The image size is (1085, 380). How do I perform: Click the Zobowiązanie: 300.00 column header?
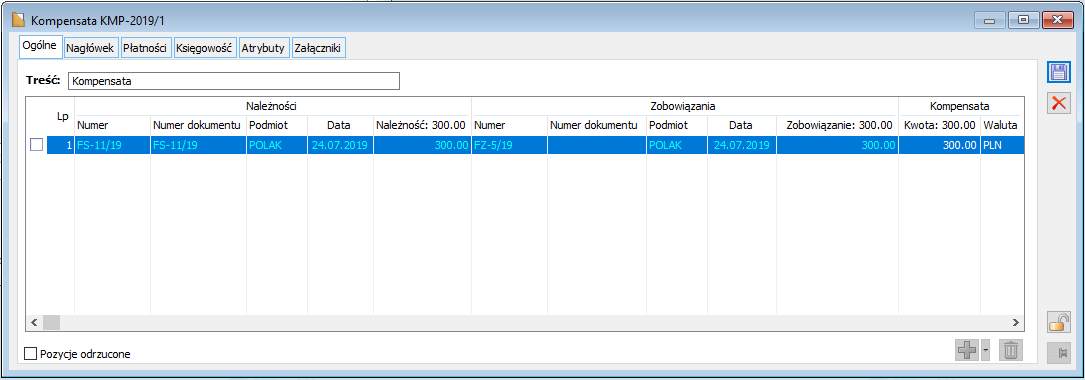(837, 125)
